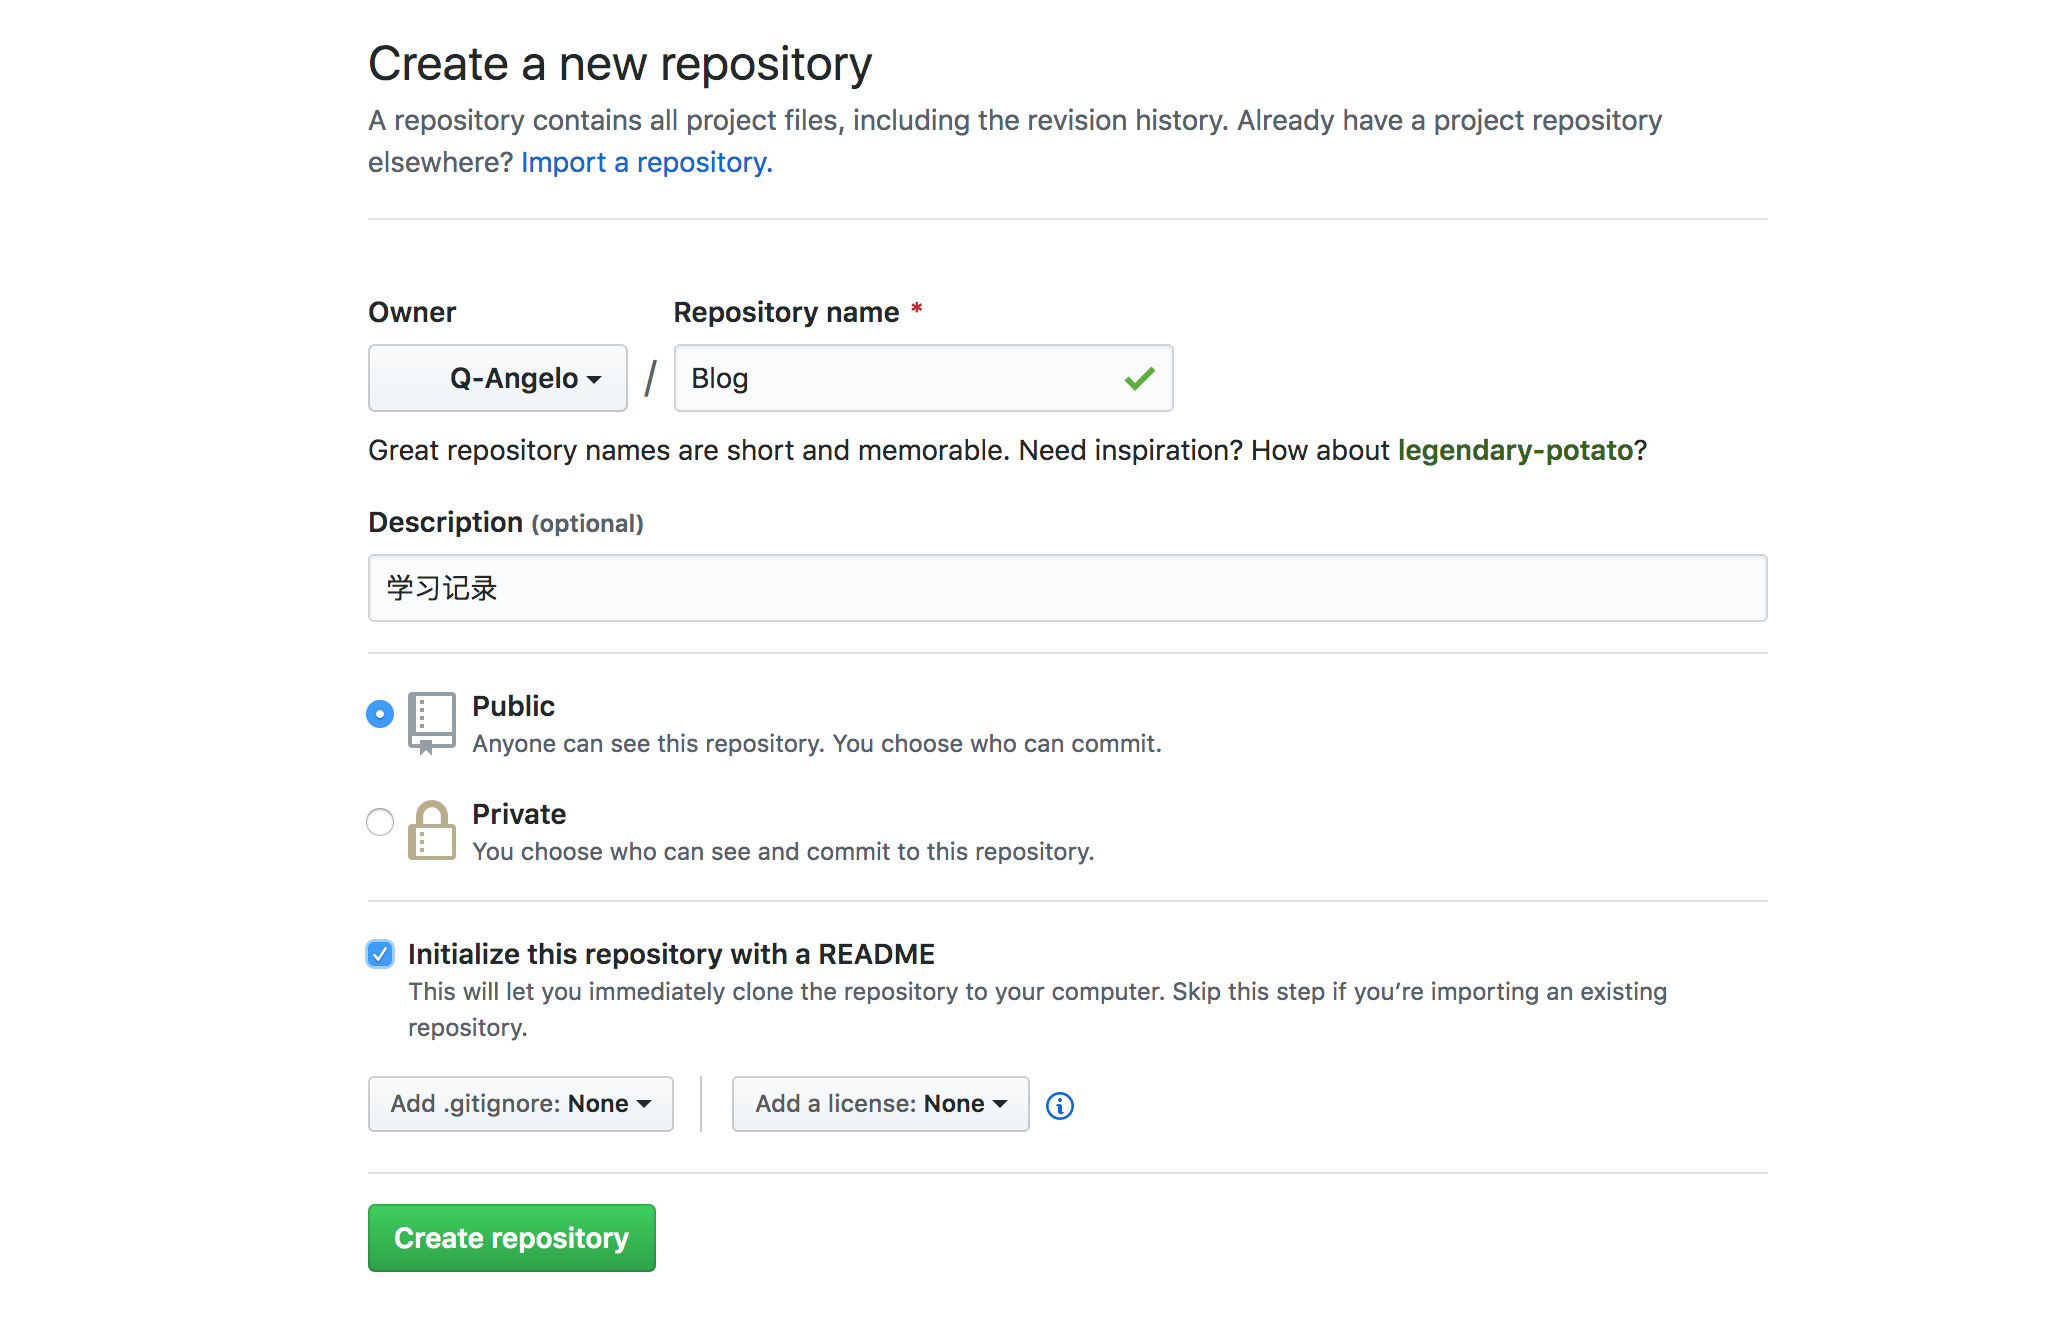Click the Initialize this repository README label
This screenshot has height=1332, width=2050.
671,954
